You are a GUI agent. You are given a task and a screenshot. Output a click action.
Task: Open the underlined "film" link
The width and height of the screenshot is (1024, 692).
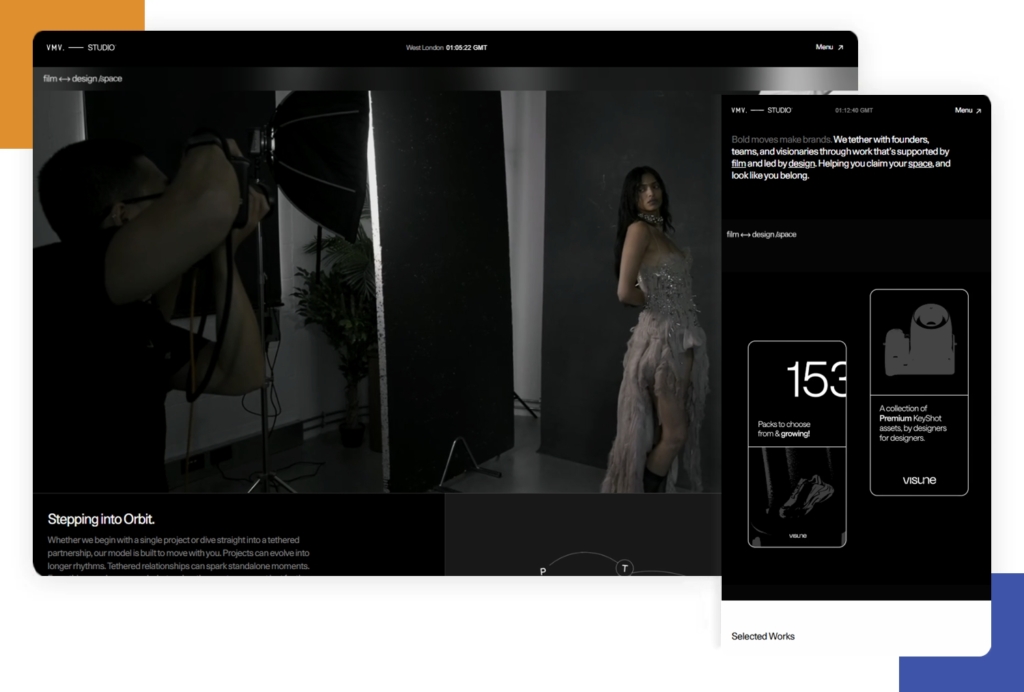pyautogui.click(x=738, y=164)
